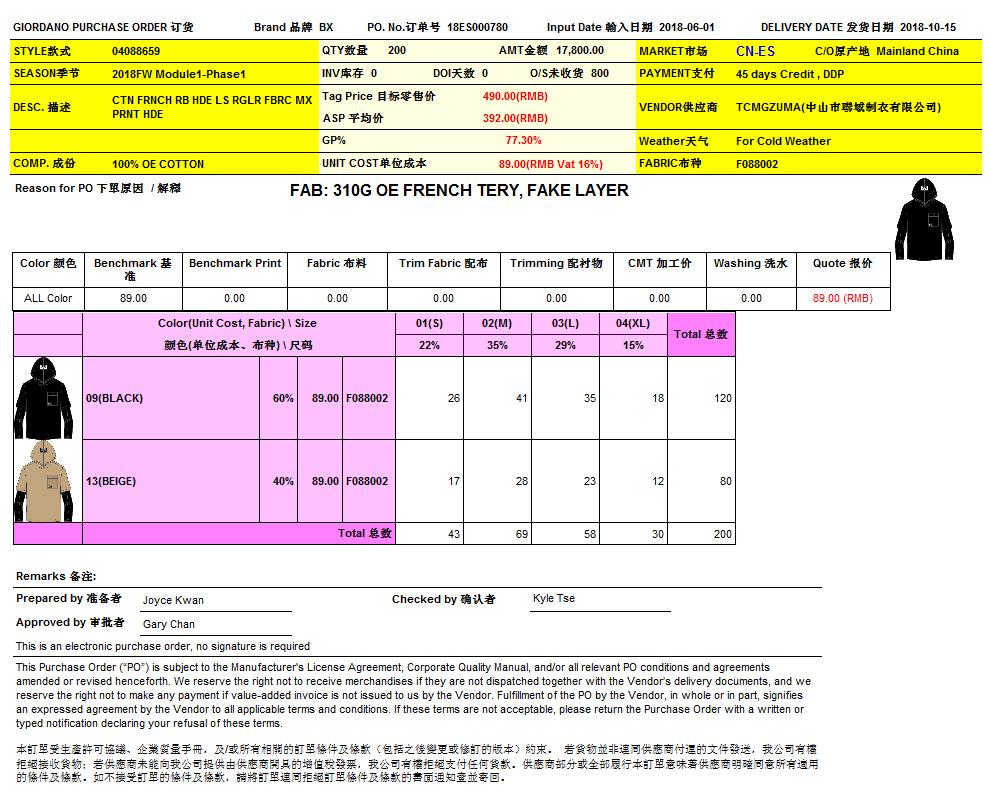Click the 01(S) size column header
Viewport: 990px width, 806px height.
[429, 324]
